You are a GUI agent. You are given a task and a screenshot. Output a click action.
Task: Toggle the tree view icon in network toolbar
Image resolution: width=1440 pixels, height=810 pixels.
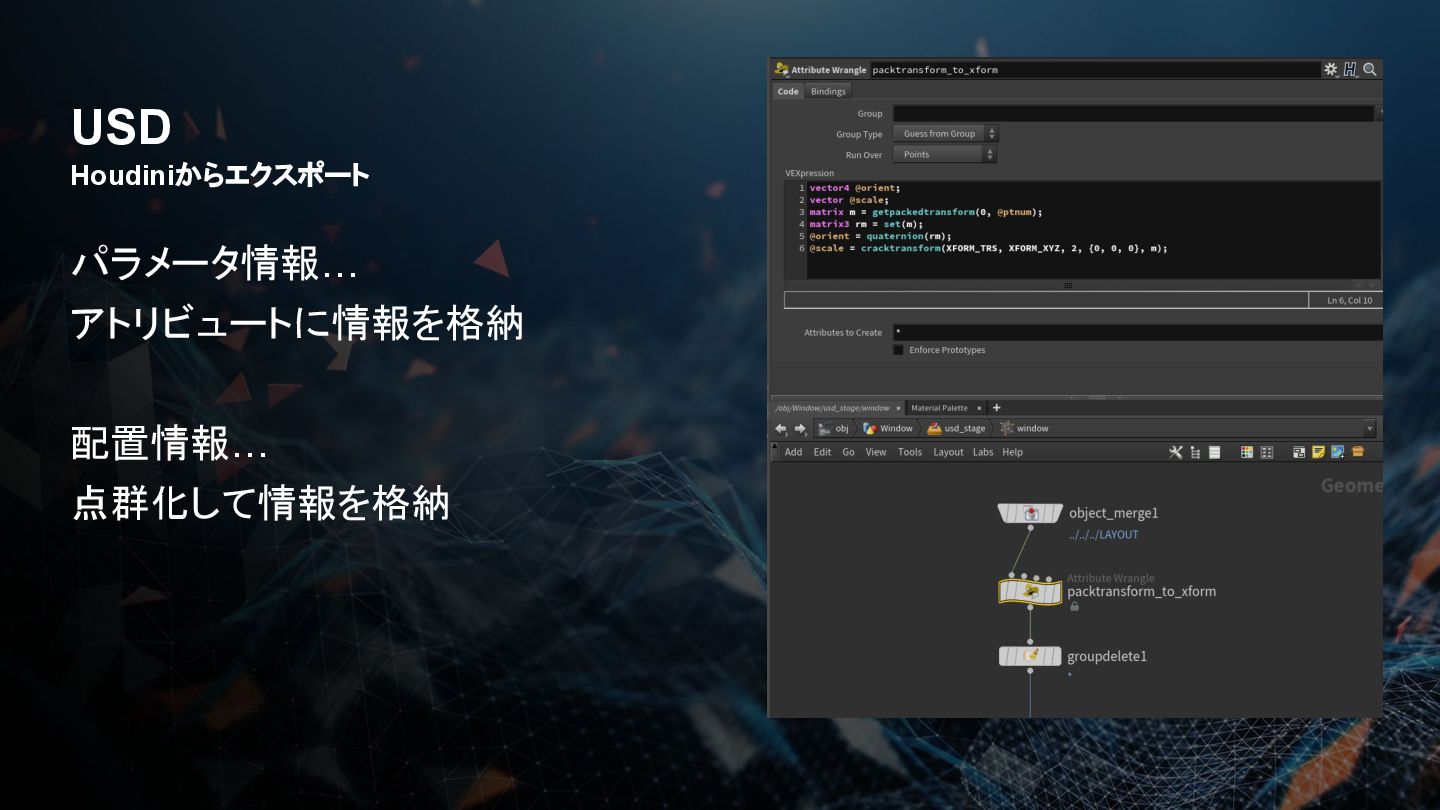point(1195,452)
